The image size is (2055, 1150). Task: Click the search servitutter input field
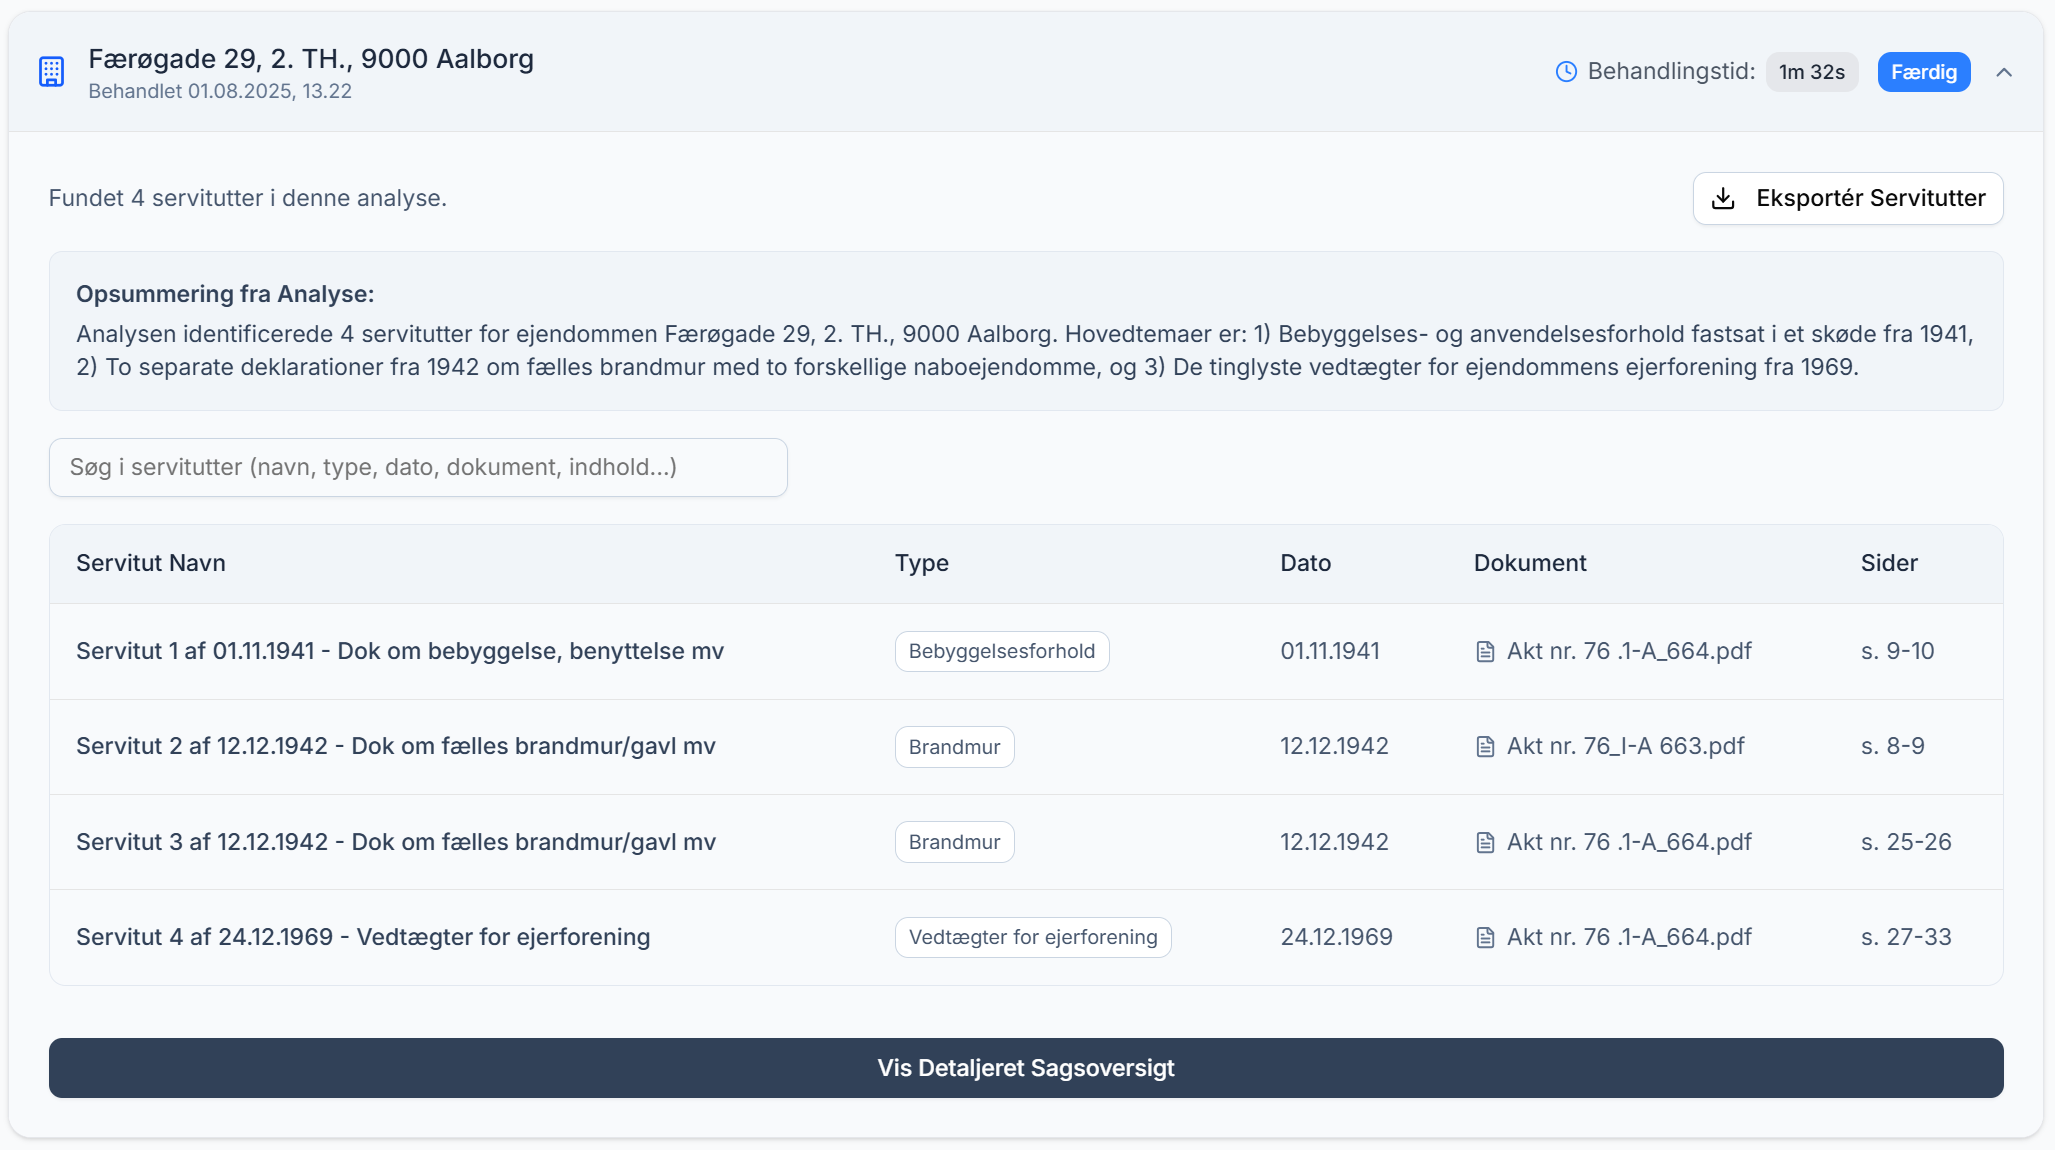click(418, 467)
